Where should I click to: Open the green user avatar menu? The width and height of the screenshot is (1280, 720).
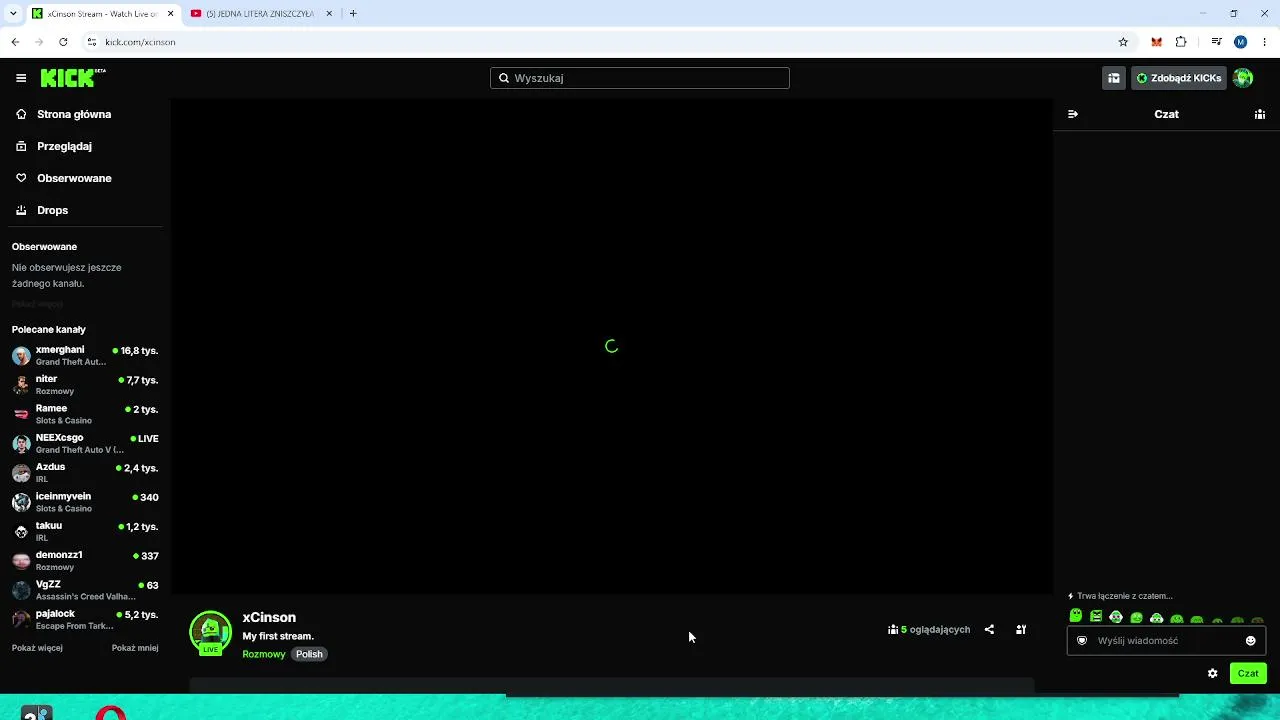click(1243, 78)
